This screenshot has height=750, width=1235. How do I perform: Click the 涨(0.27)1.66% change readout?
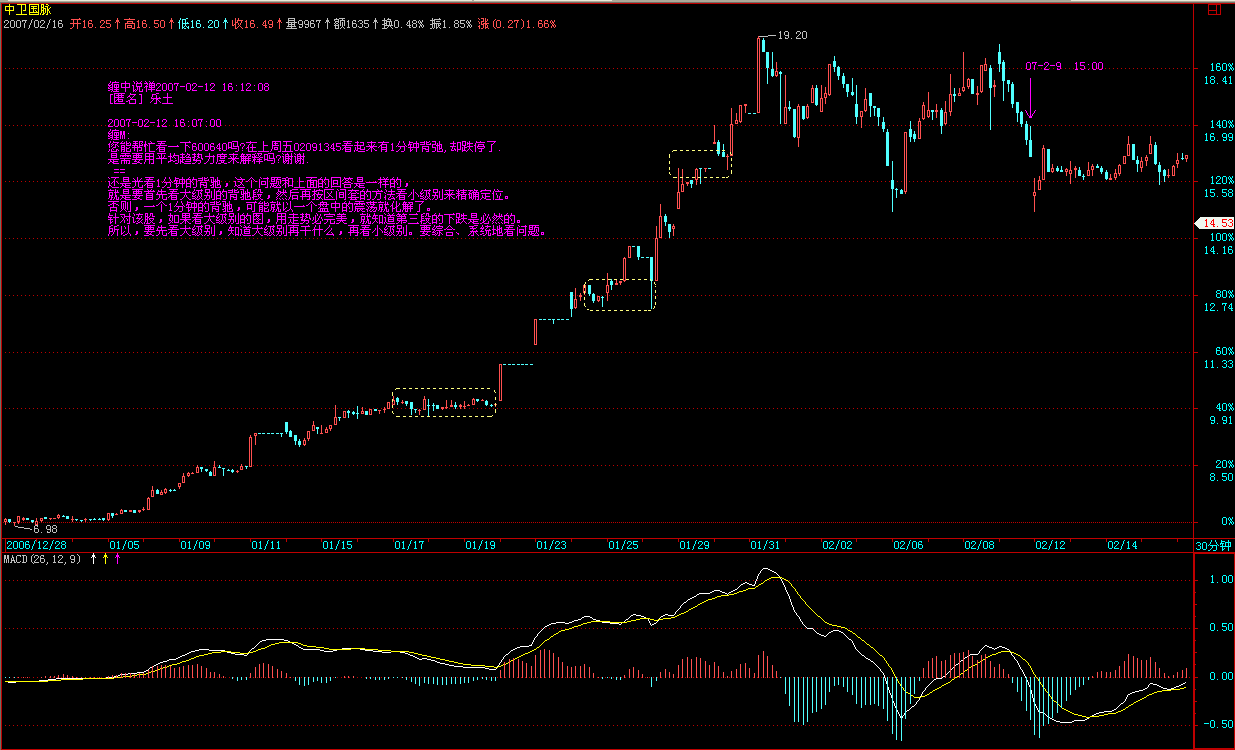click(x=517, y=22)
